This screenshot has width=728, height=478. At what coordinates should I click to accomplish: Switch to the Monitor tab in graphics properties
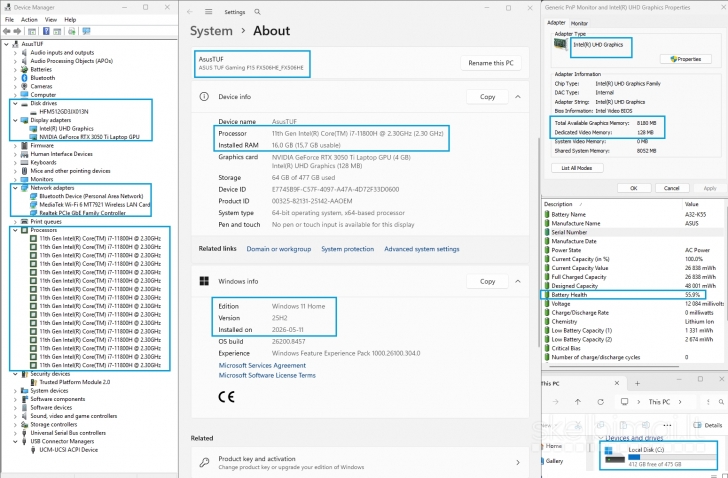579,23
